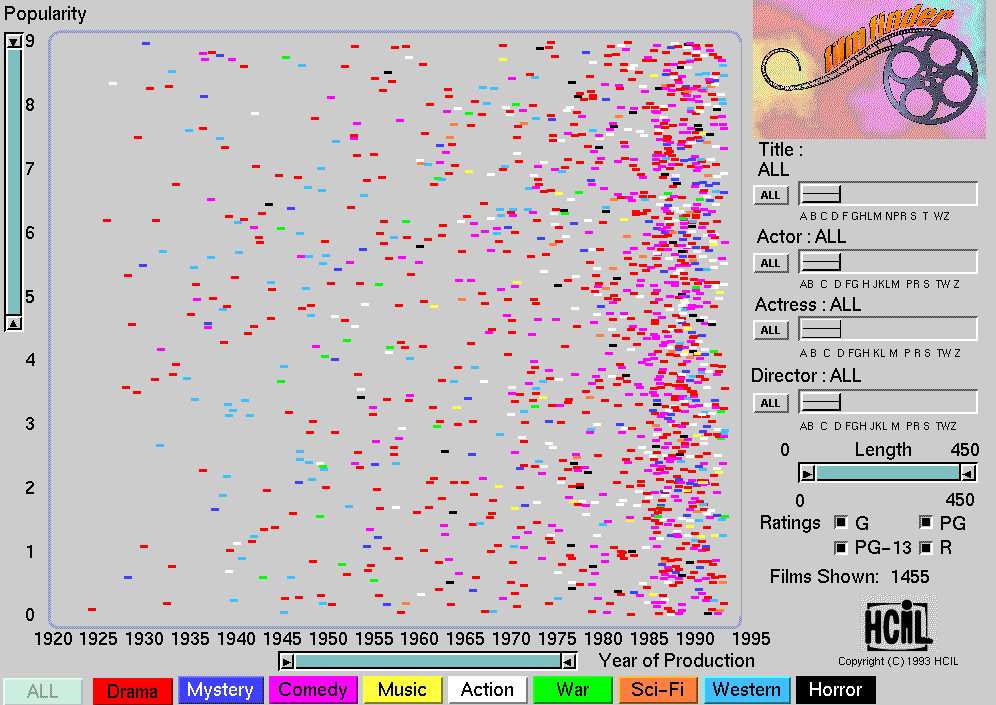Click the Year of Production axis label
Viewport: 996px width, 705px height.
(x=676, y=661)
